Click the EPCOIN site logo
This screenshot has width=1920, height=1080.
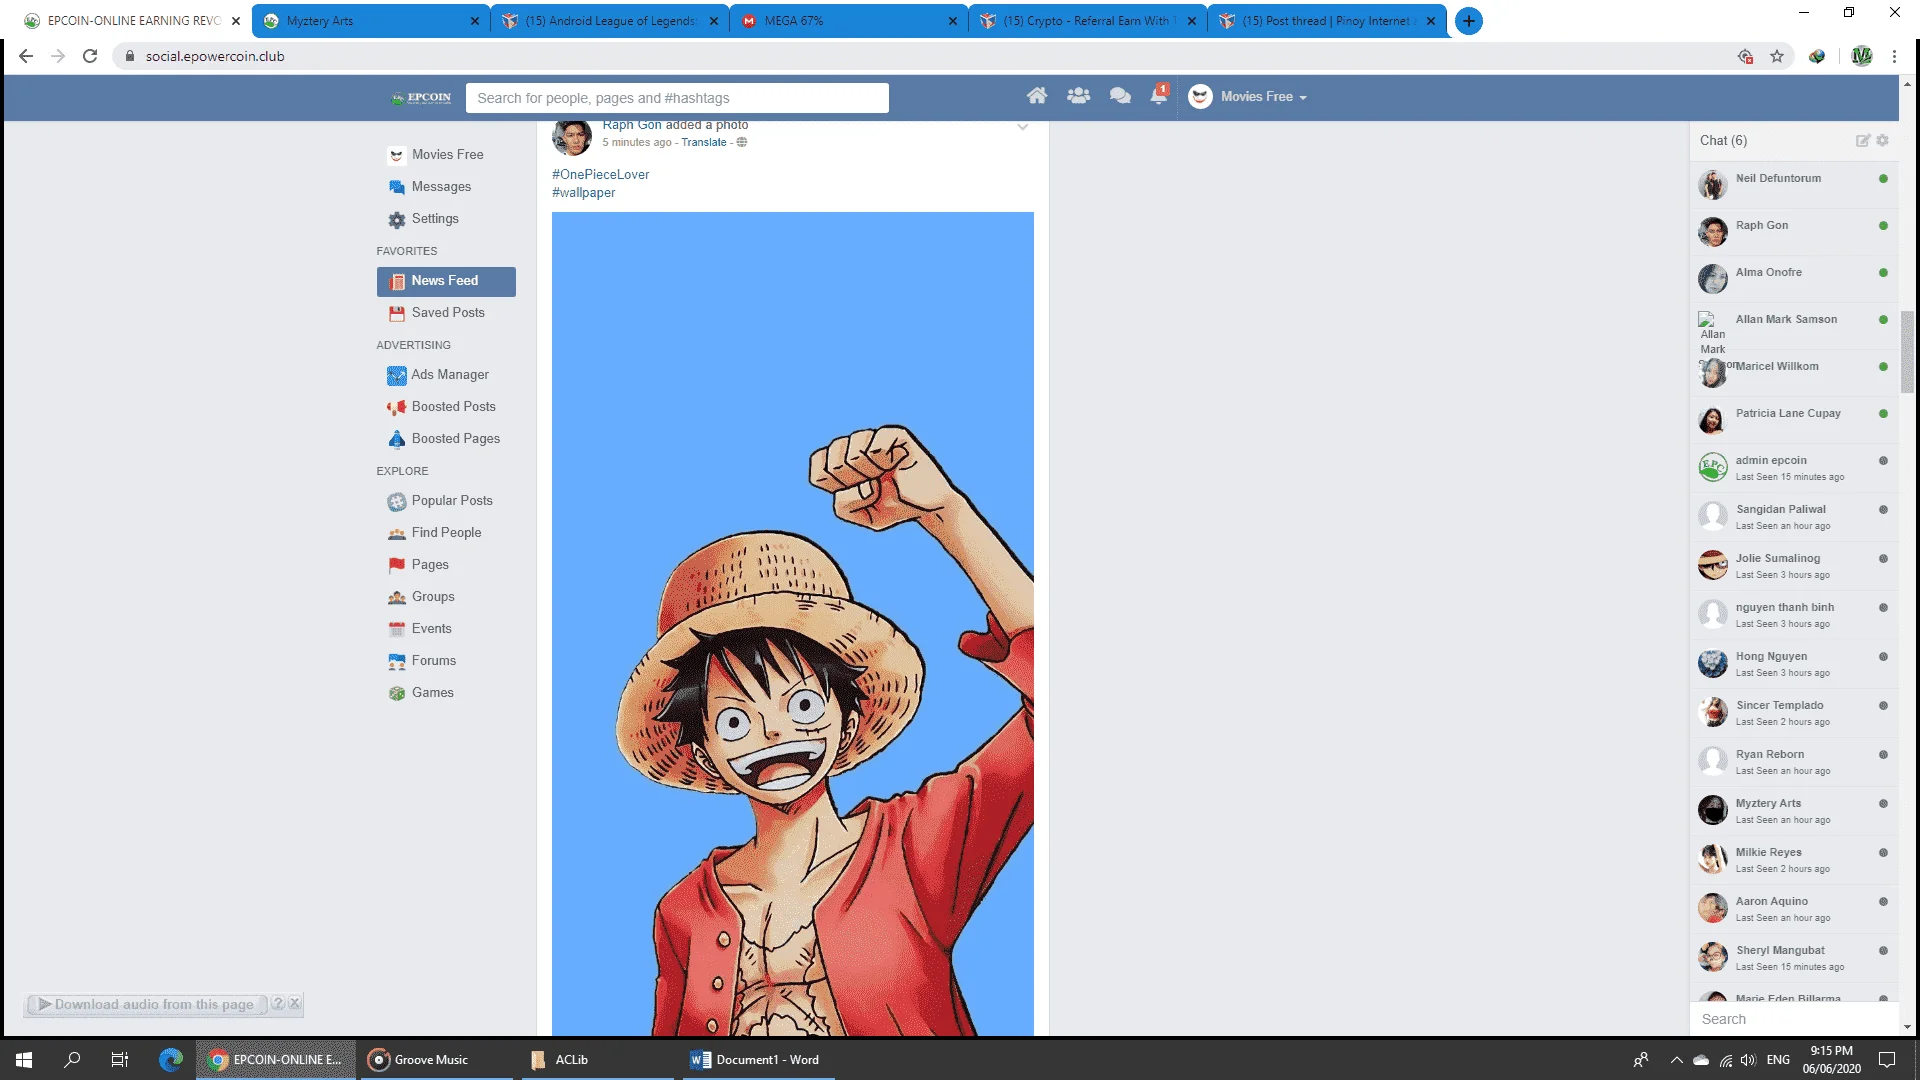421,98
